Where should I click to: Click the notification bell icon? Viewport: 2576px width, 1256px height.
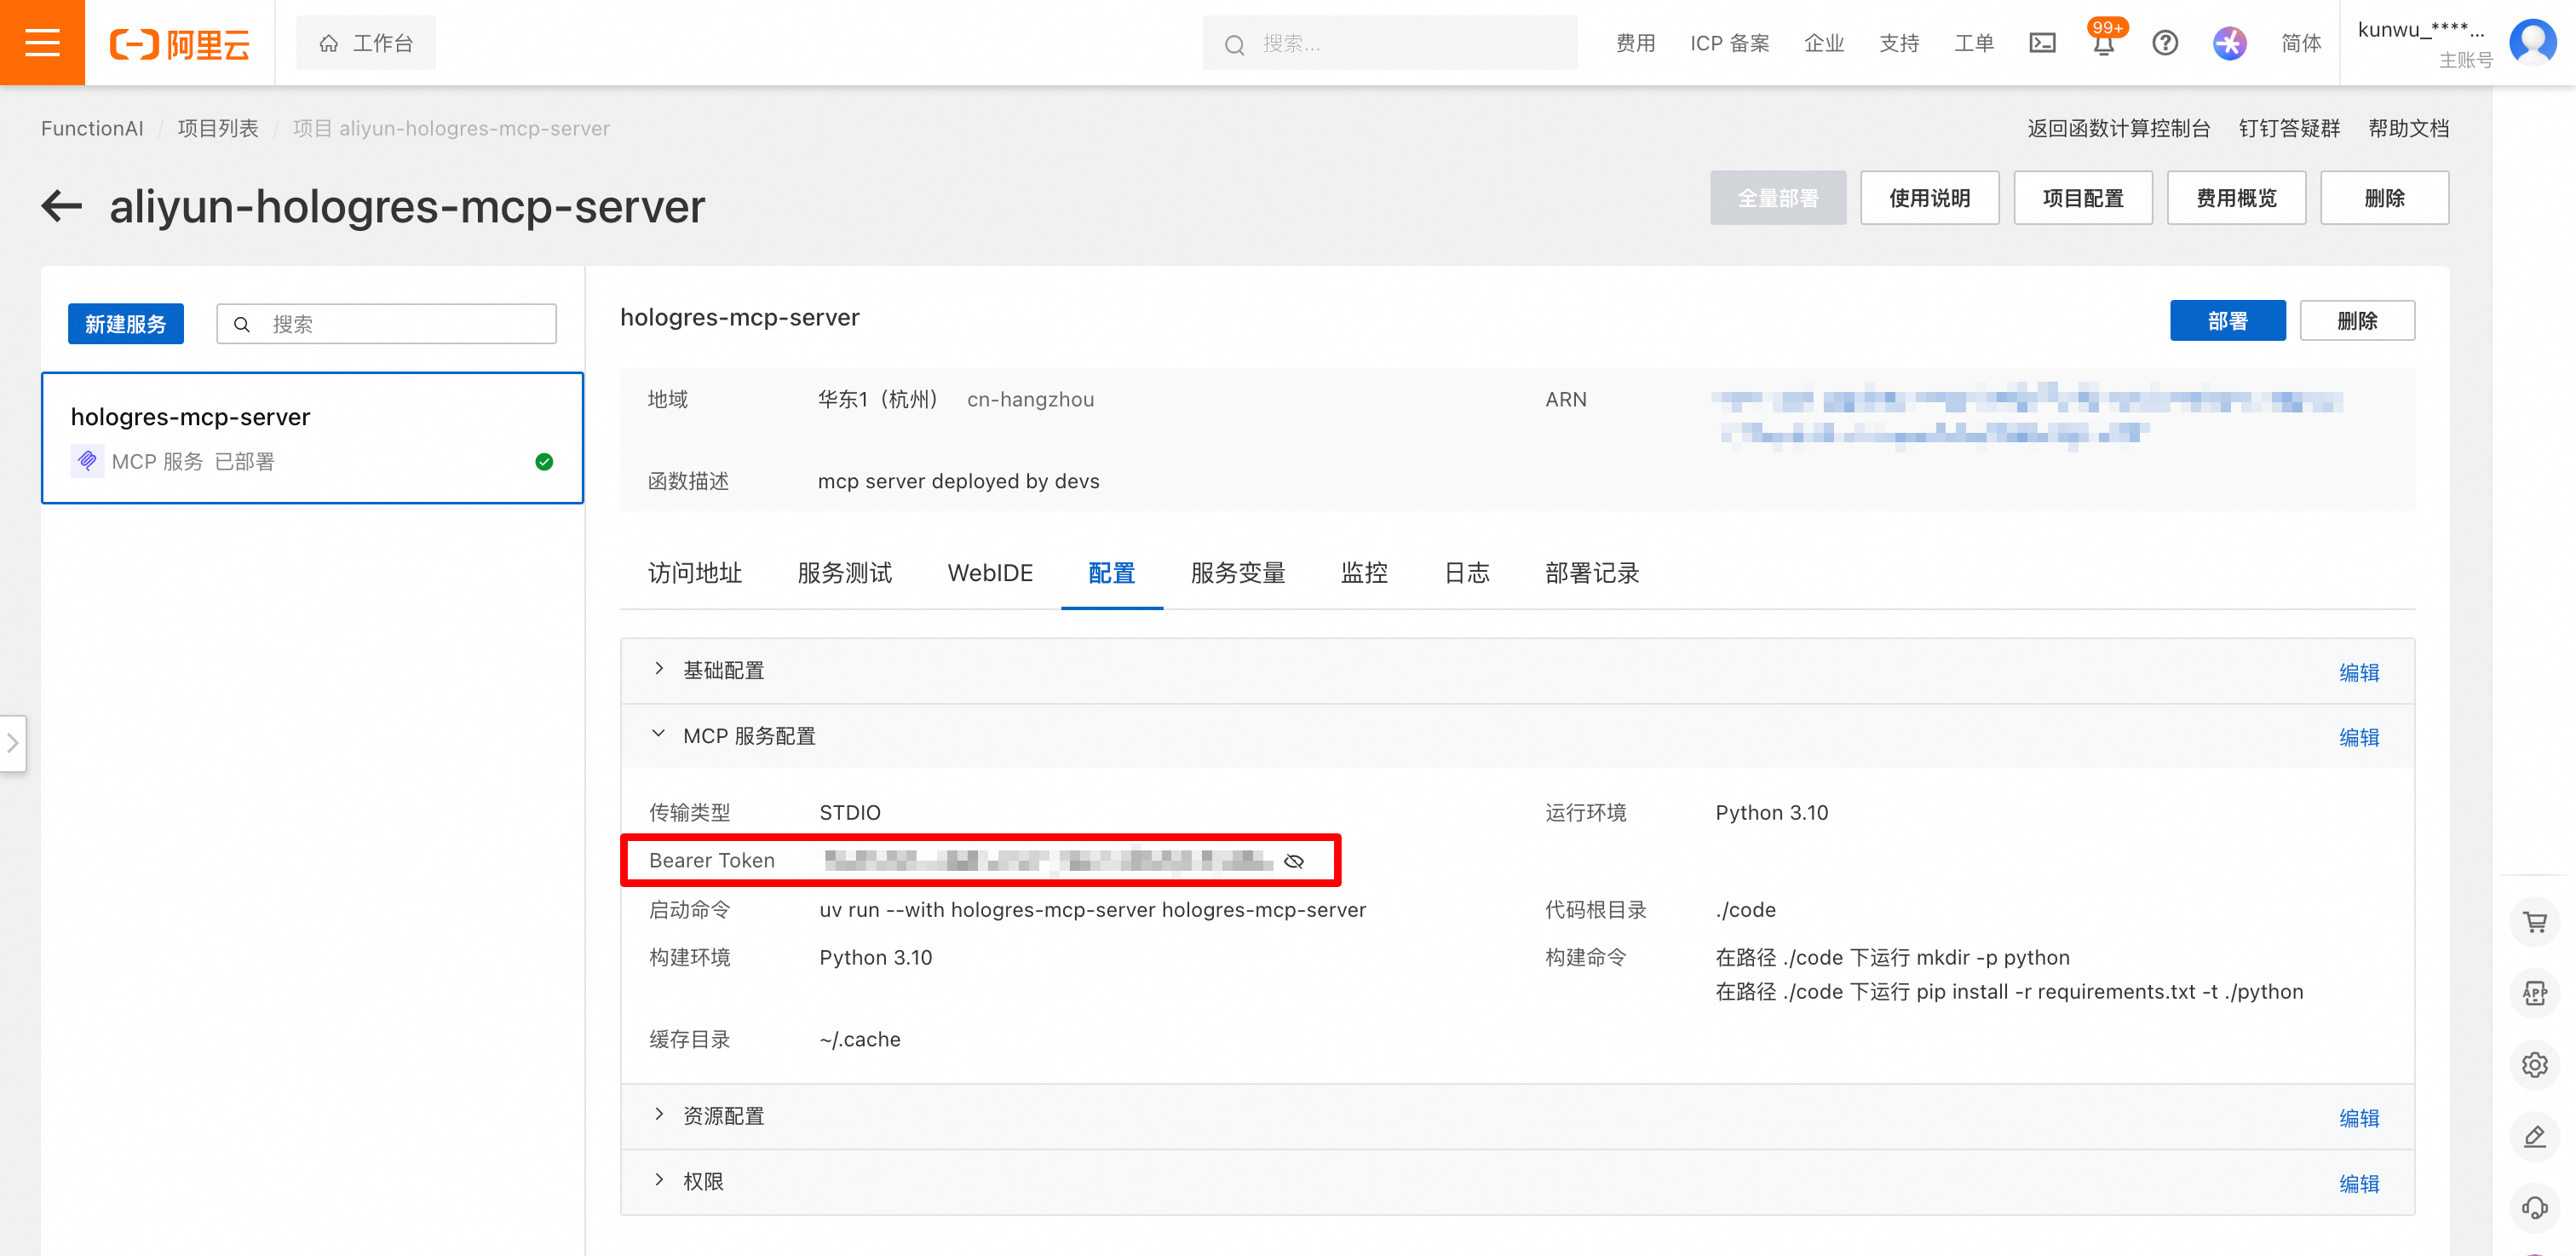2103,45
